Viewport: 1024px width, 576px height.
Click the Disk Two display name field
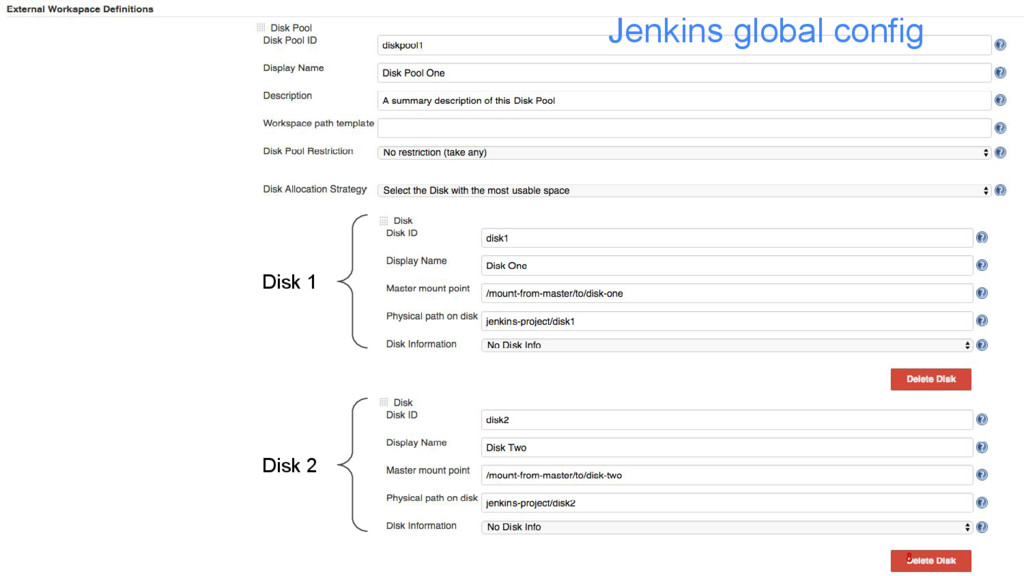coord(727,447)
